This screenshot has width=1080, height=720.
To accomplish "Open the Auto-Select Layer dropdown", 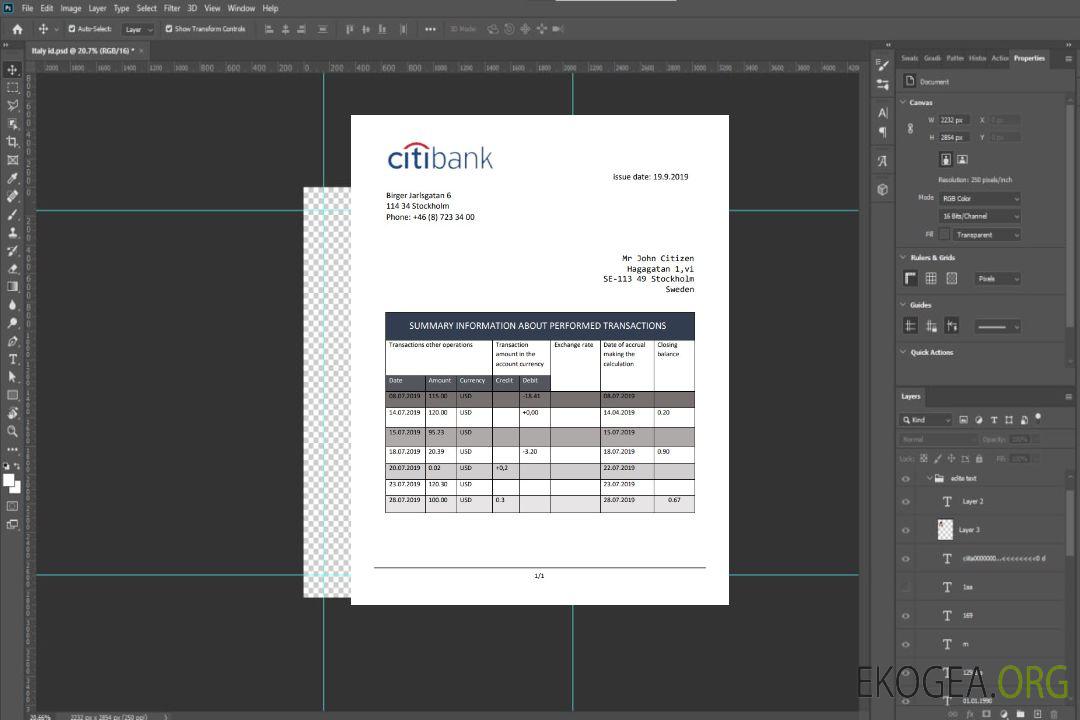I will tap(138, 29).
